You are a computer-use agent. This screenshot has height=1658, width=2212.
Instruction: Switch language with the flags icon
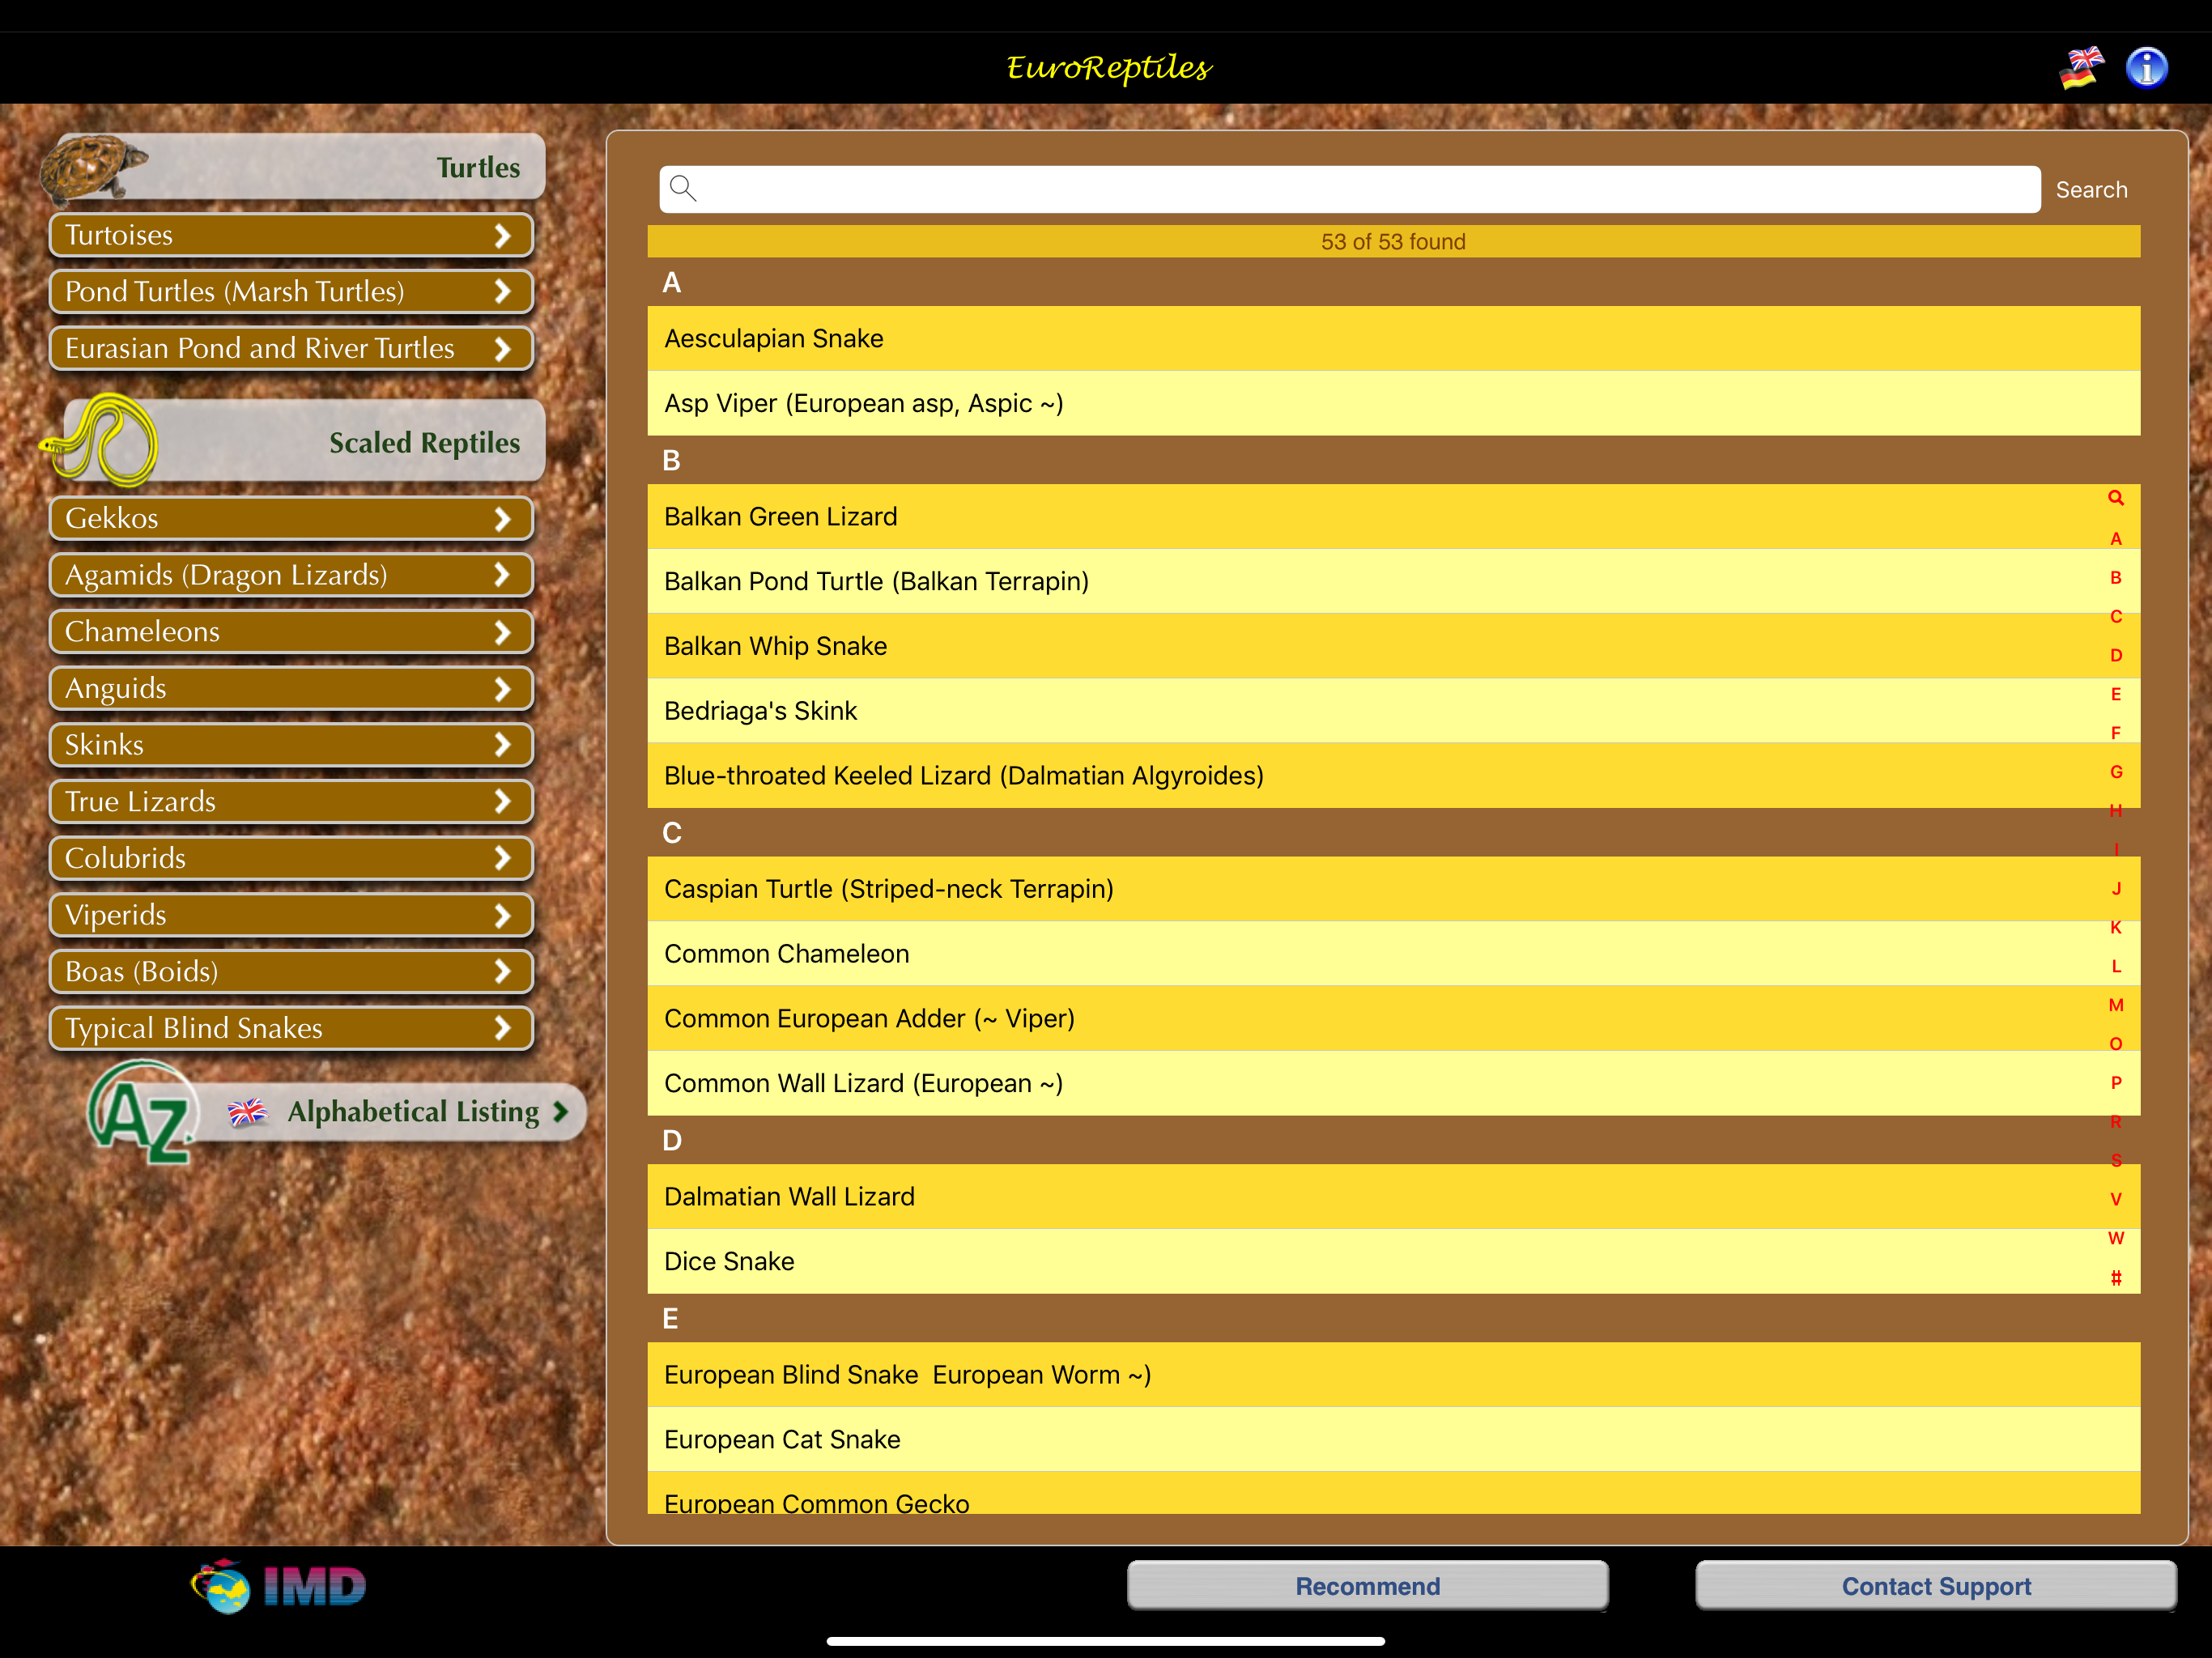tap(2082, 68)
